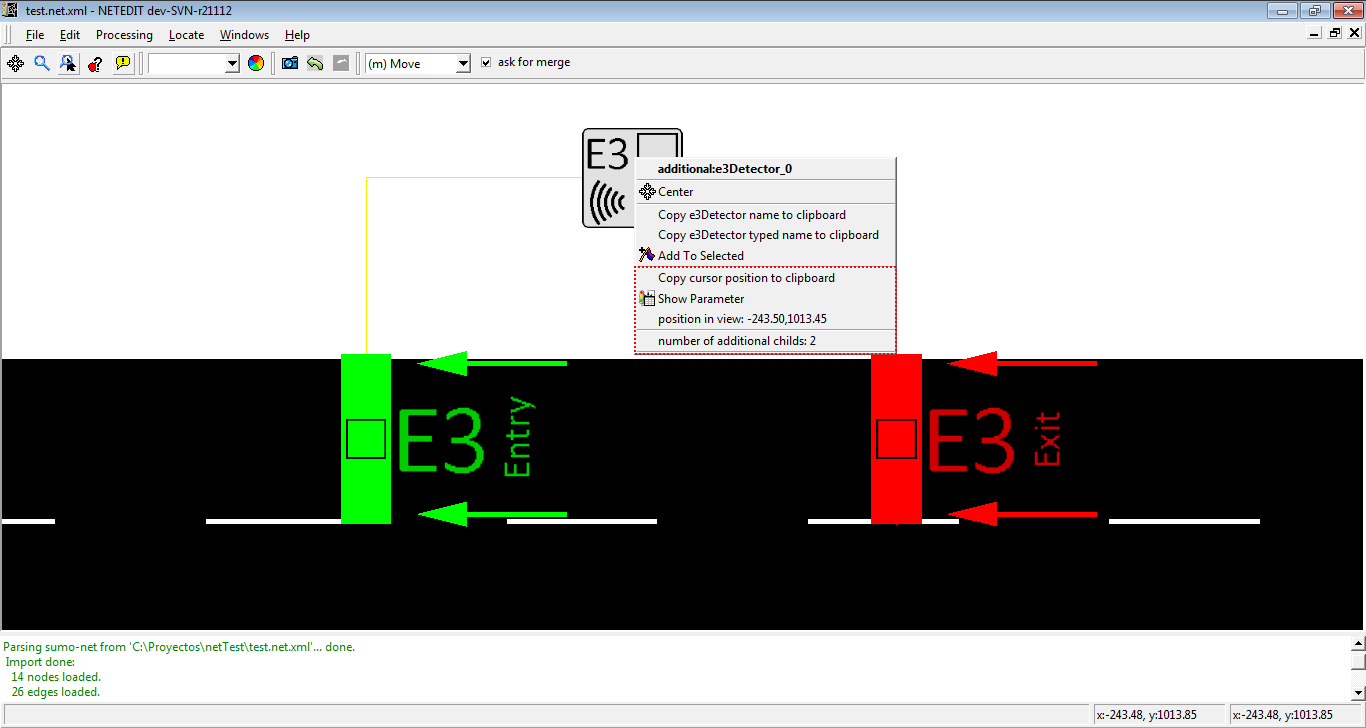
Task: Toggle the 'ask for merge' checkbox
Action: click(486, 62)
